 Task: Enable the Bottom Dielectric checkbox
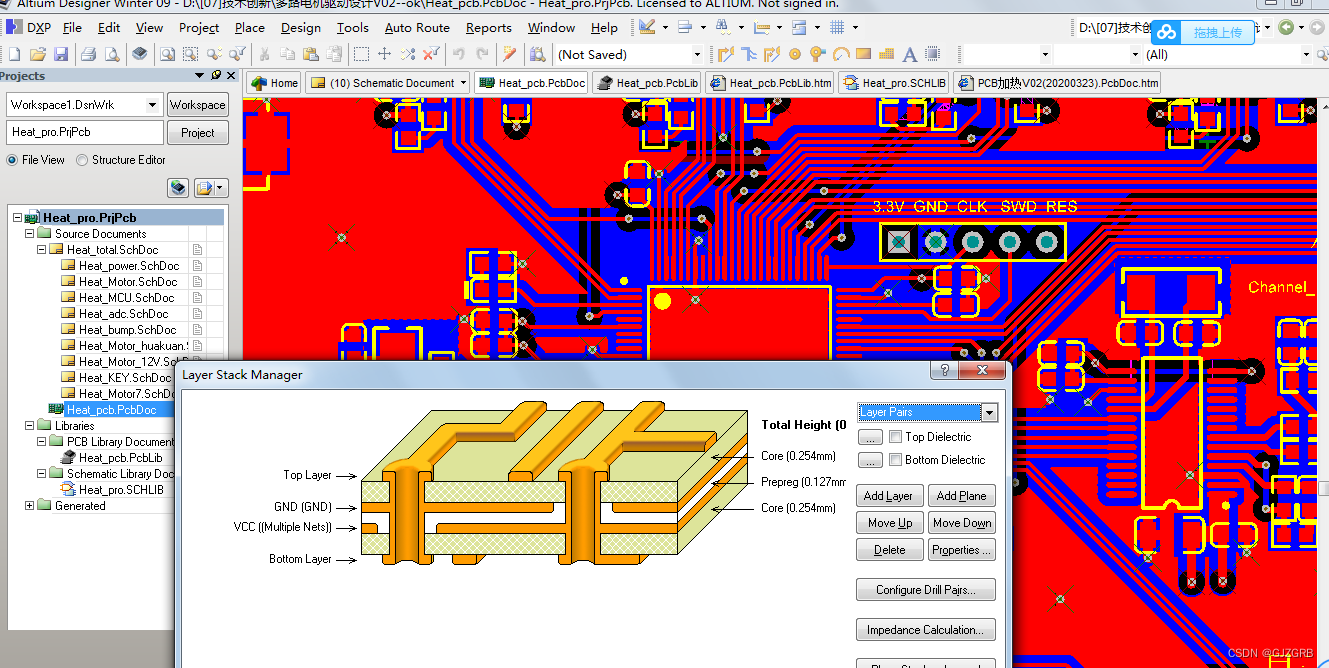[894, 459]
